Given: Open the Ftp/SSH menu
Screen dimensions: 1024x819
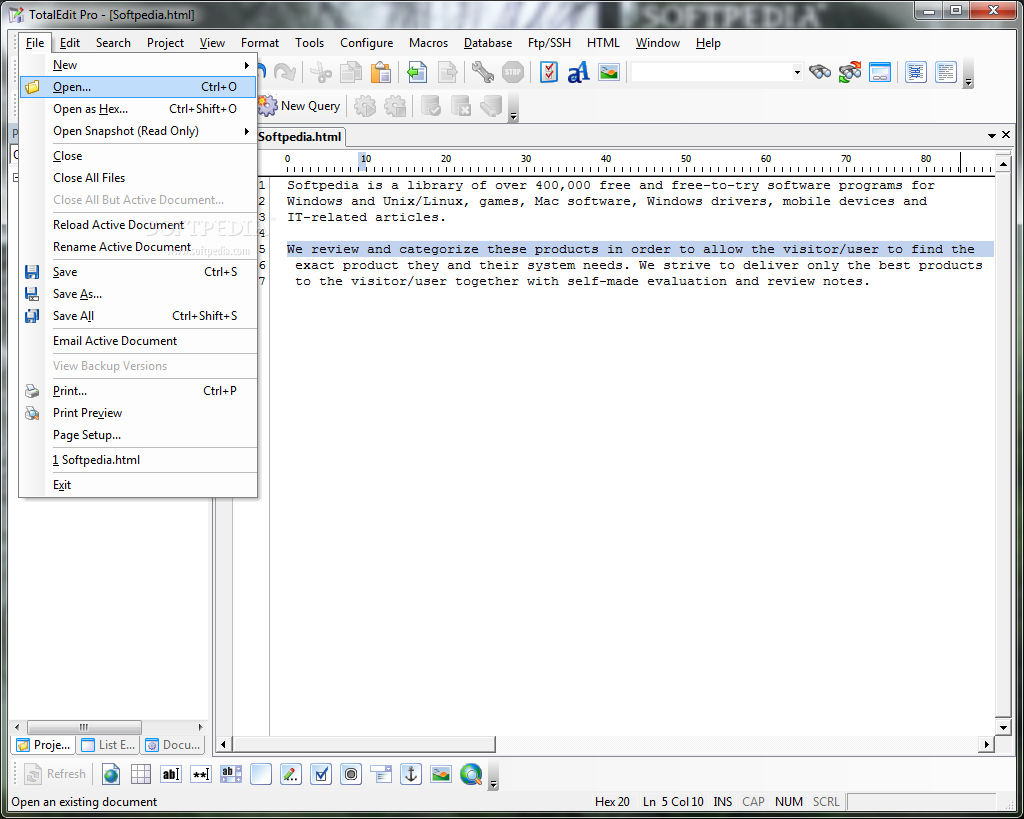Looking at the screenshot, I should coord(549,42).
